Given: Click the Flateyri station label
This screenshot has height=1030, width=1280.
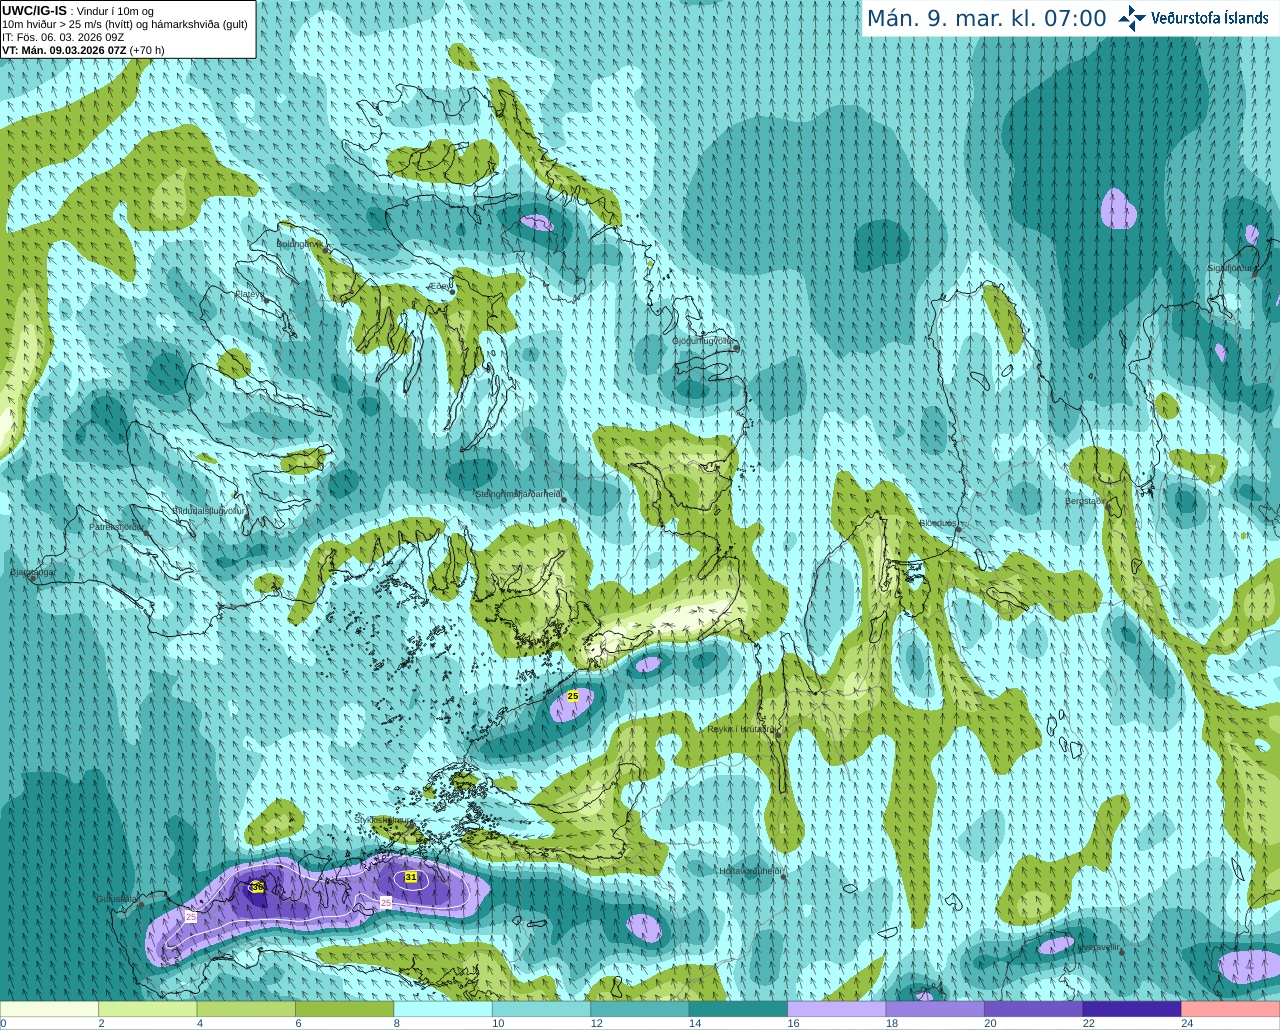Looking at the screenshot, I should [x=249, y=294].
